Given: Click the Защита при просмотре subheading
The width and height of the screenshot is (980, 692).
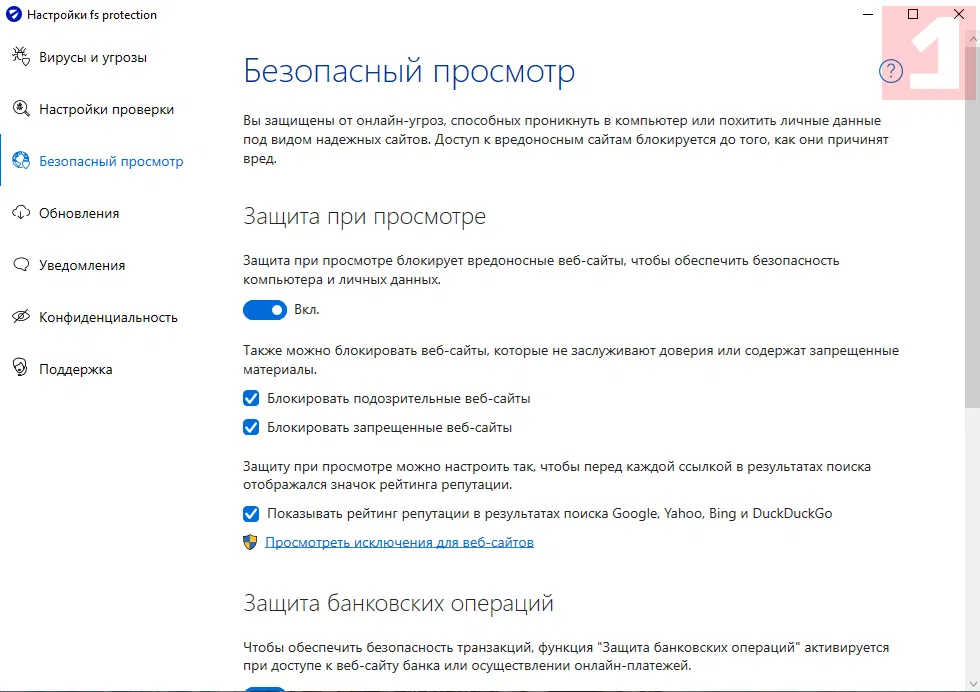Looking at the screenshot, I should coord(364,216).
